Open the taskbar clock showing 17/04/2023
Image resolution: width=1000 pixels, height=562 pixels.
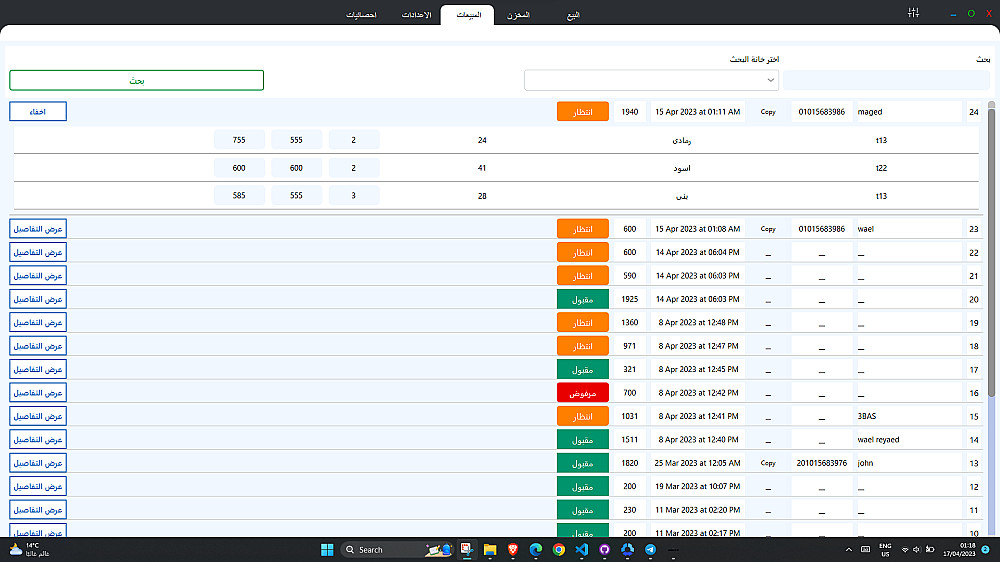point(960,550)
